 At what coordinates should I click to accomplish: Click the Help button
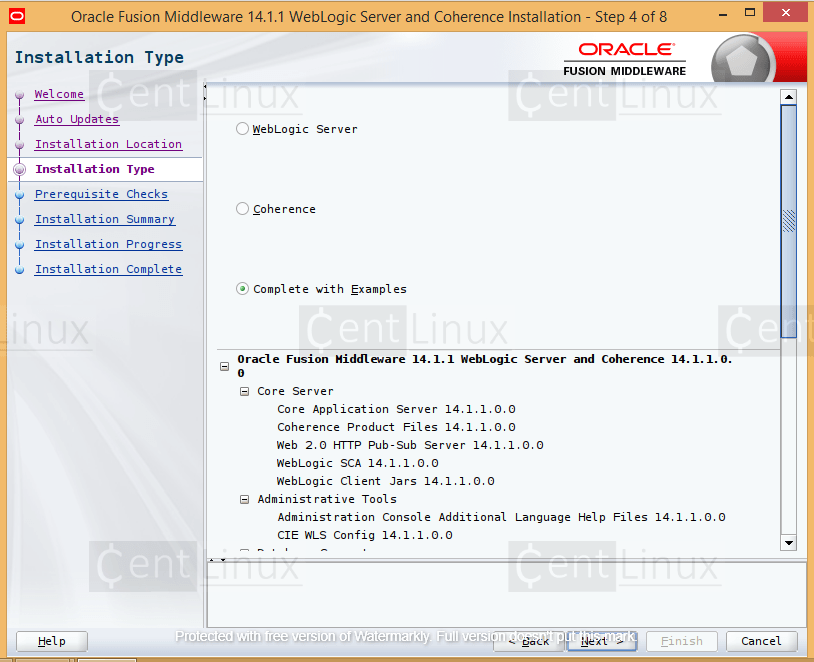click(51, 641)
